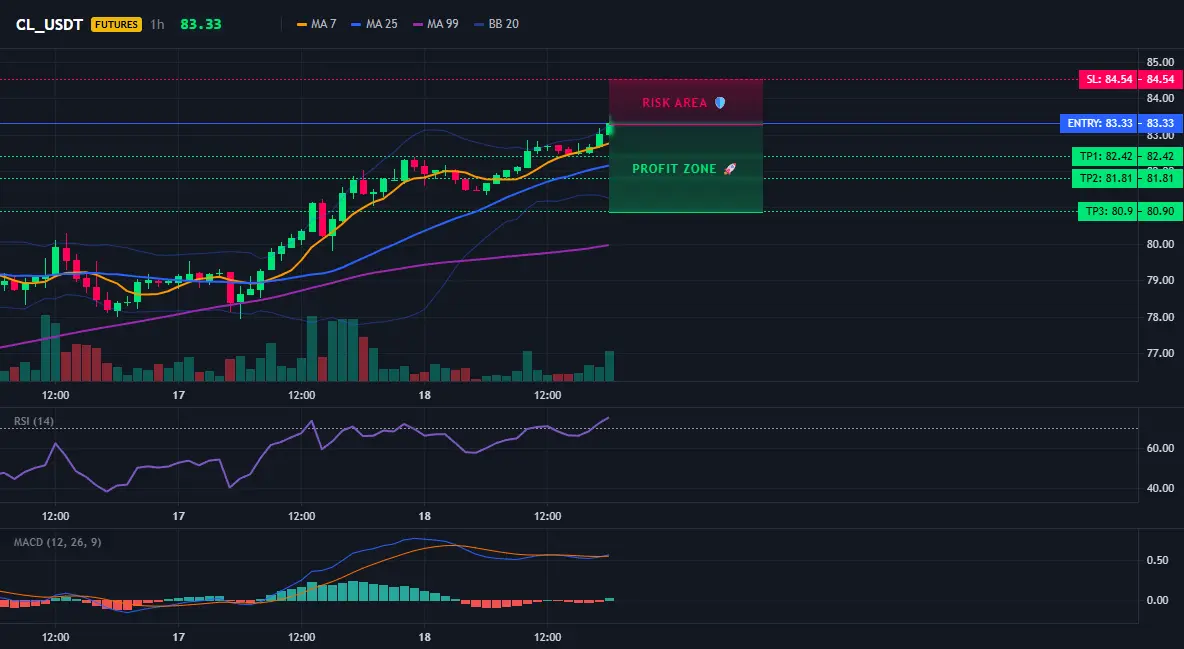Toggle the BB 20 legend item

click(496, 24)
